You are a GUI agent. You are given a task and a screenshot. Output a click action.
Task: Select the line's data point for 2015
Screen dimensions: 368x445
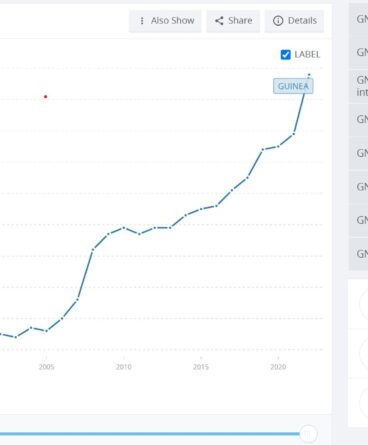201,209
